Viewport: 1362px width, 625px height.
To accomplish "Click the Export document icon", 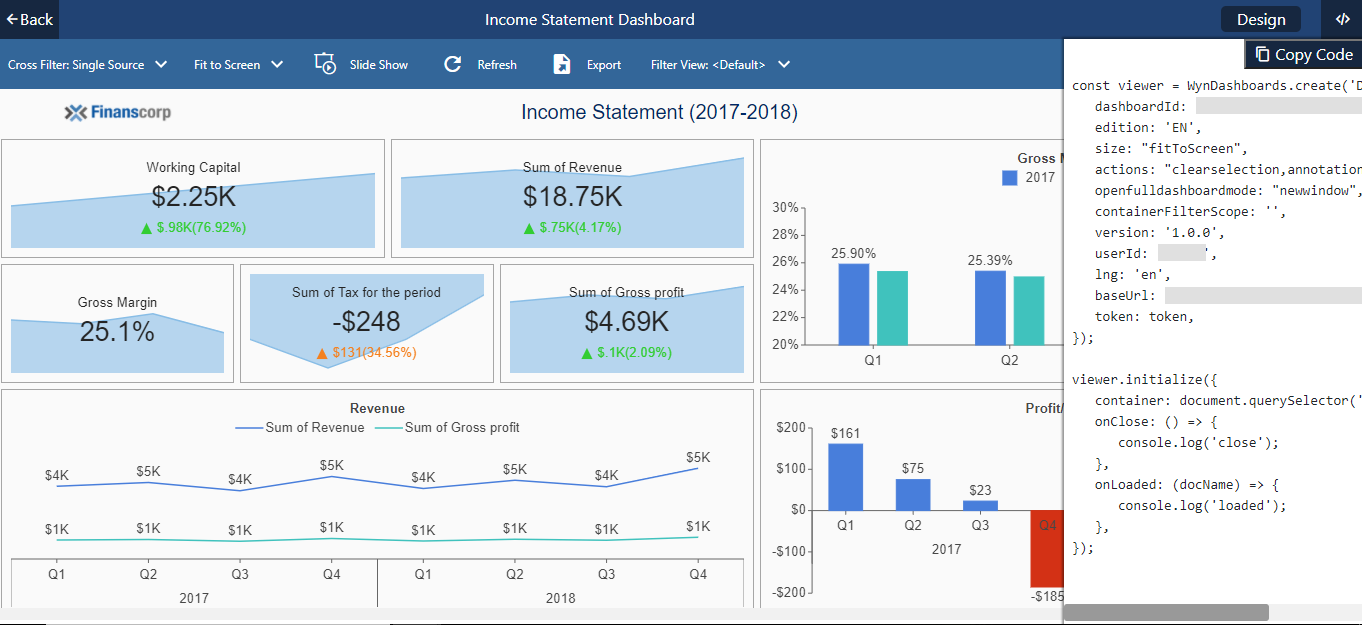I will tap(562, 64).
